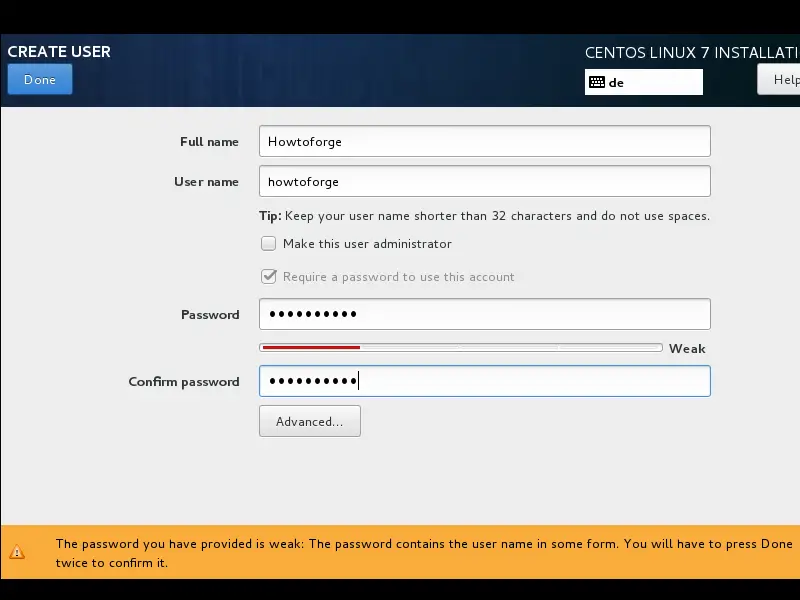Open the Advanced... settings button
This screenshot has height=600, width=800.
pyautogui.click(x=310, y=421)
